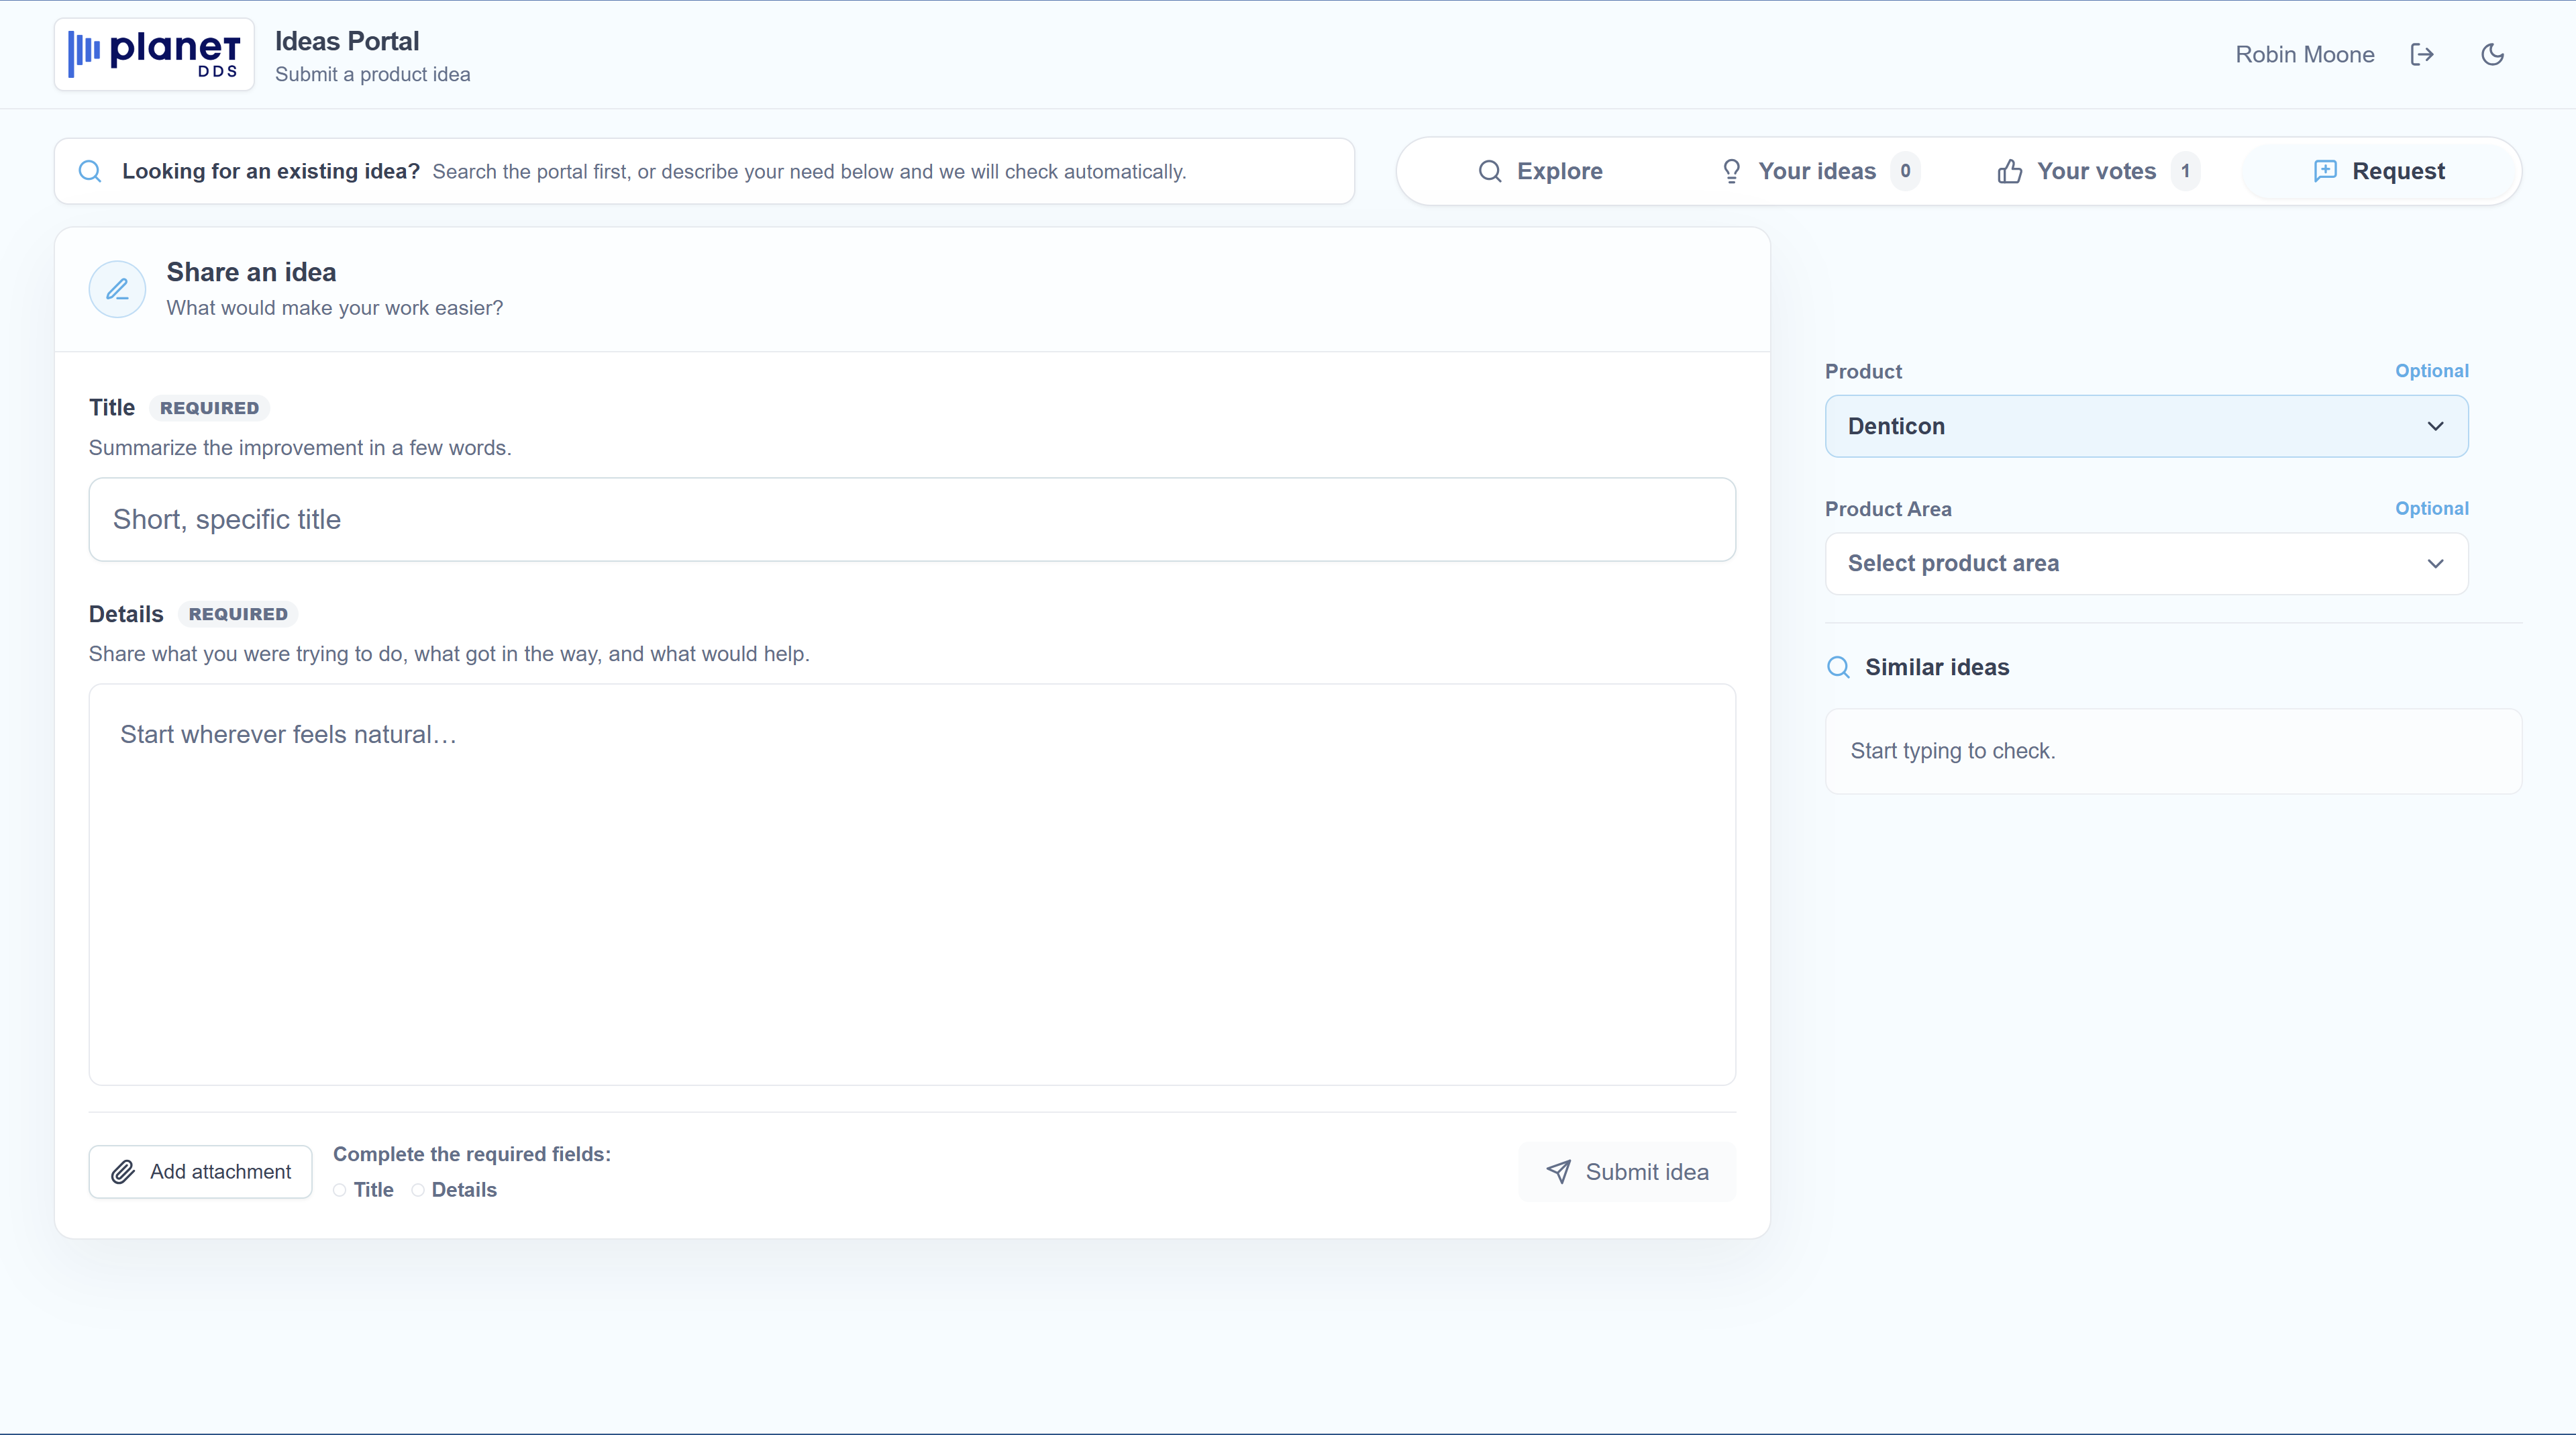Click the Details text area

coord(912,885)
